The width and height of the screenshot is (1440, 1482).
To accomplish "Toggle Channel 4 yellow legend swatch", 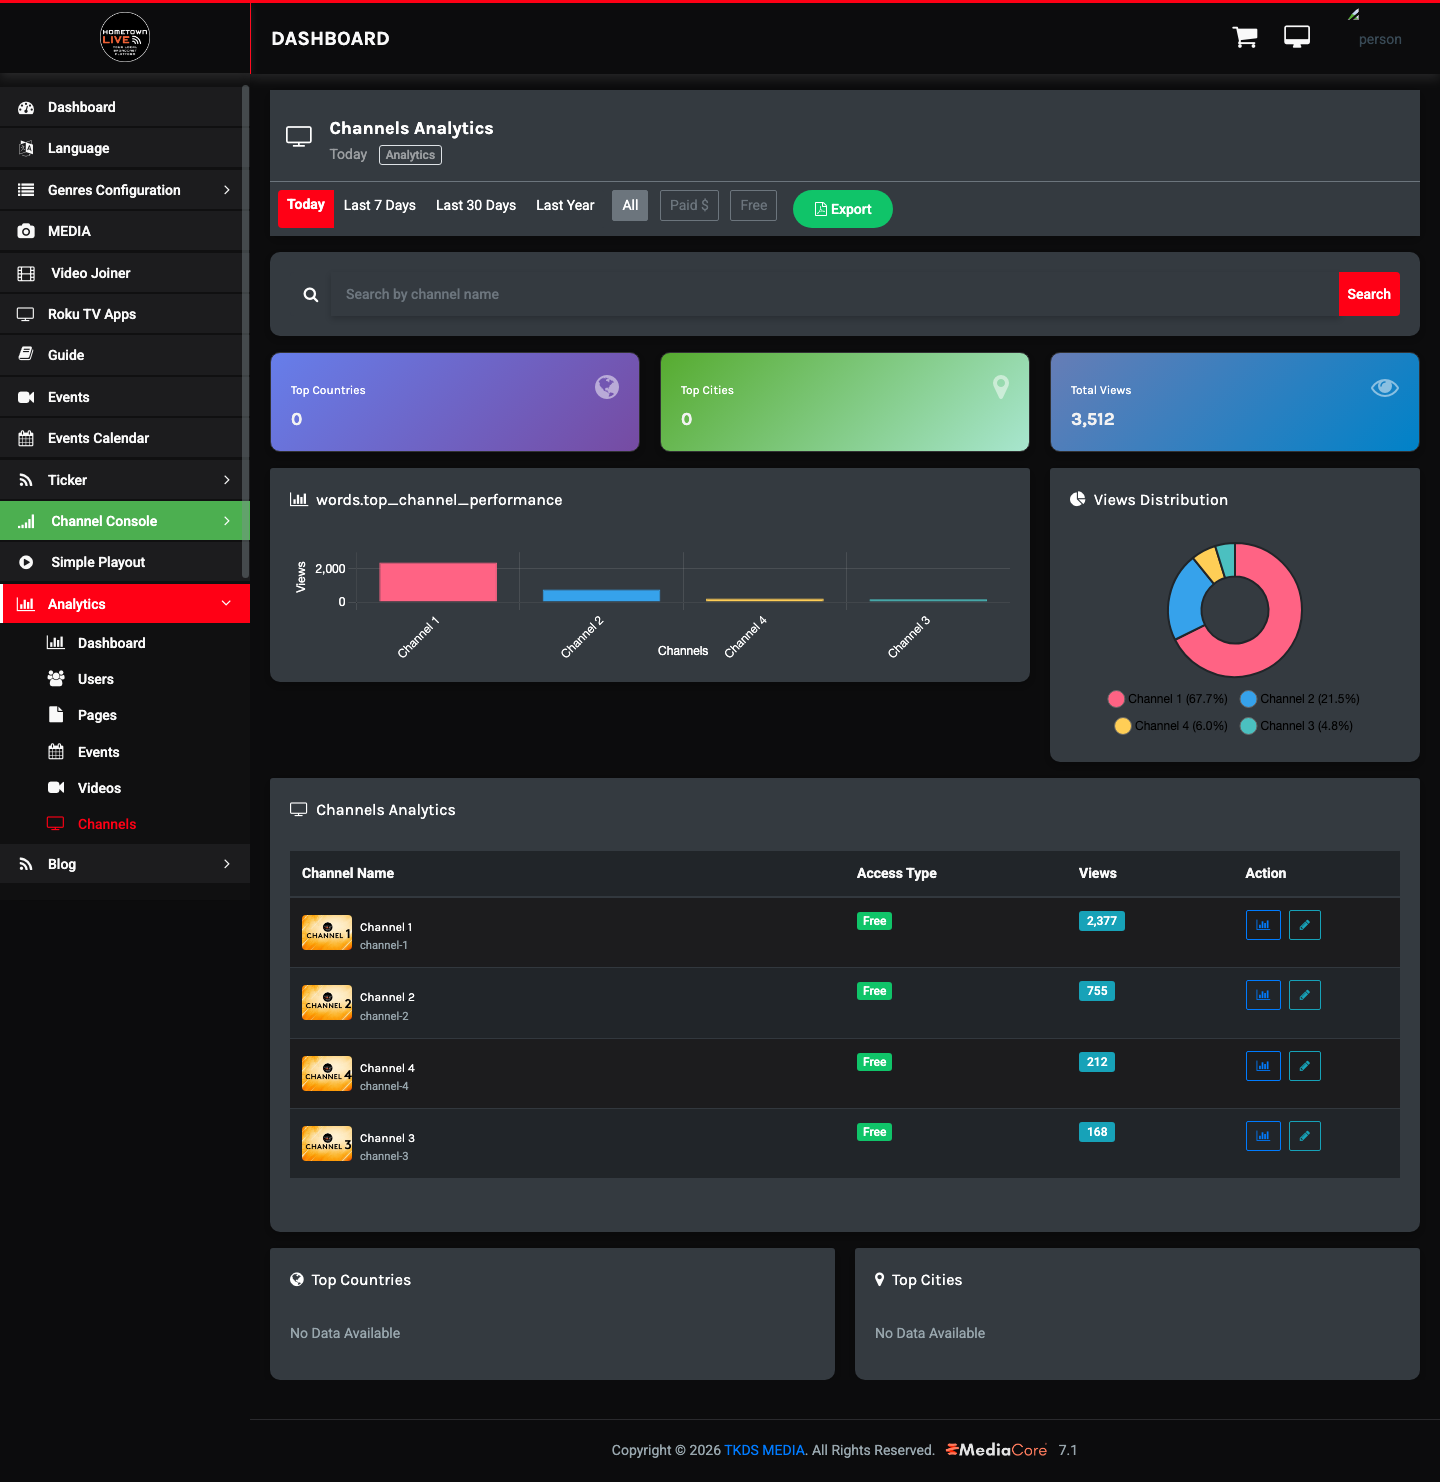I will point(1123,726).
